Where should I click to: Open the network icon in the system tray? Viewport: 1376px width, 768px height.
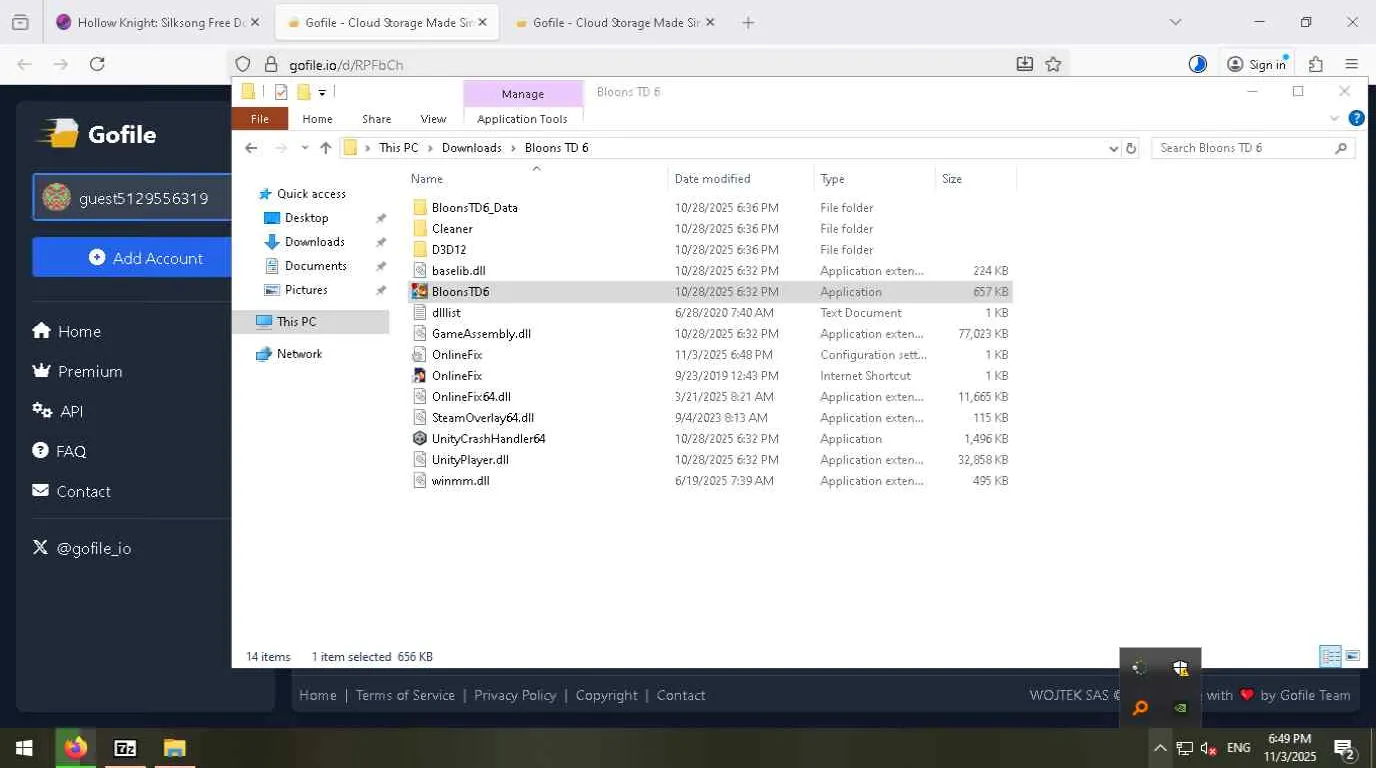pos(1184,748)
